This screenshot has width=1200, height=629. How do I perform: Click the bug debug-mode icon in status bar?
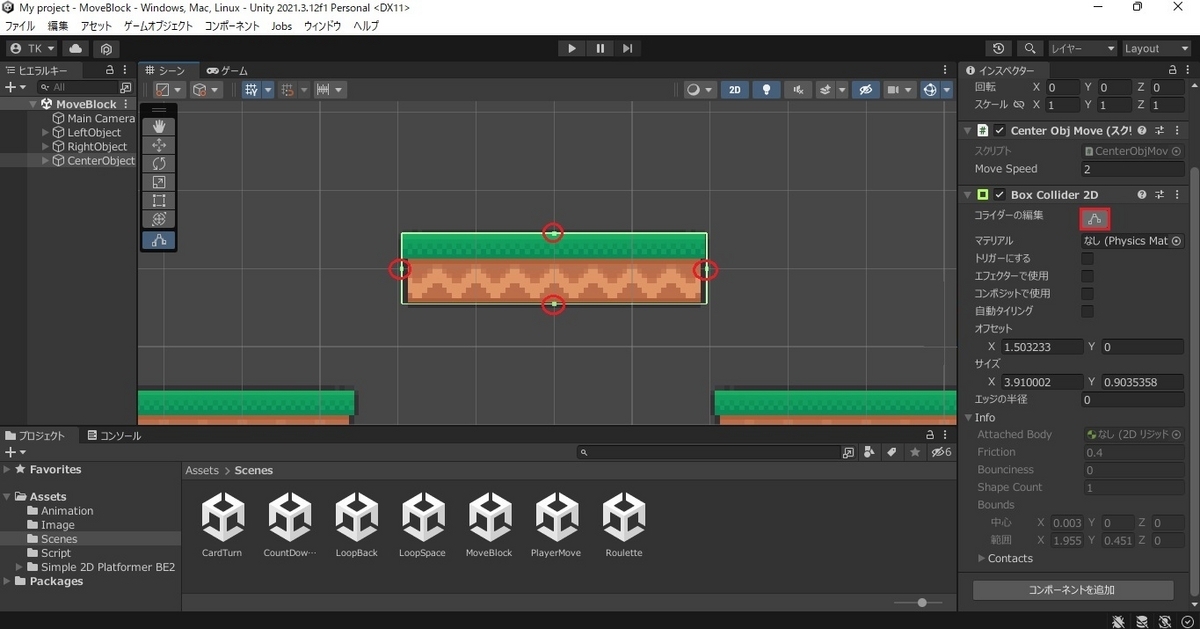click(1118, 621)
